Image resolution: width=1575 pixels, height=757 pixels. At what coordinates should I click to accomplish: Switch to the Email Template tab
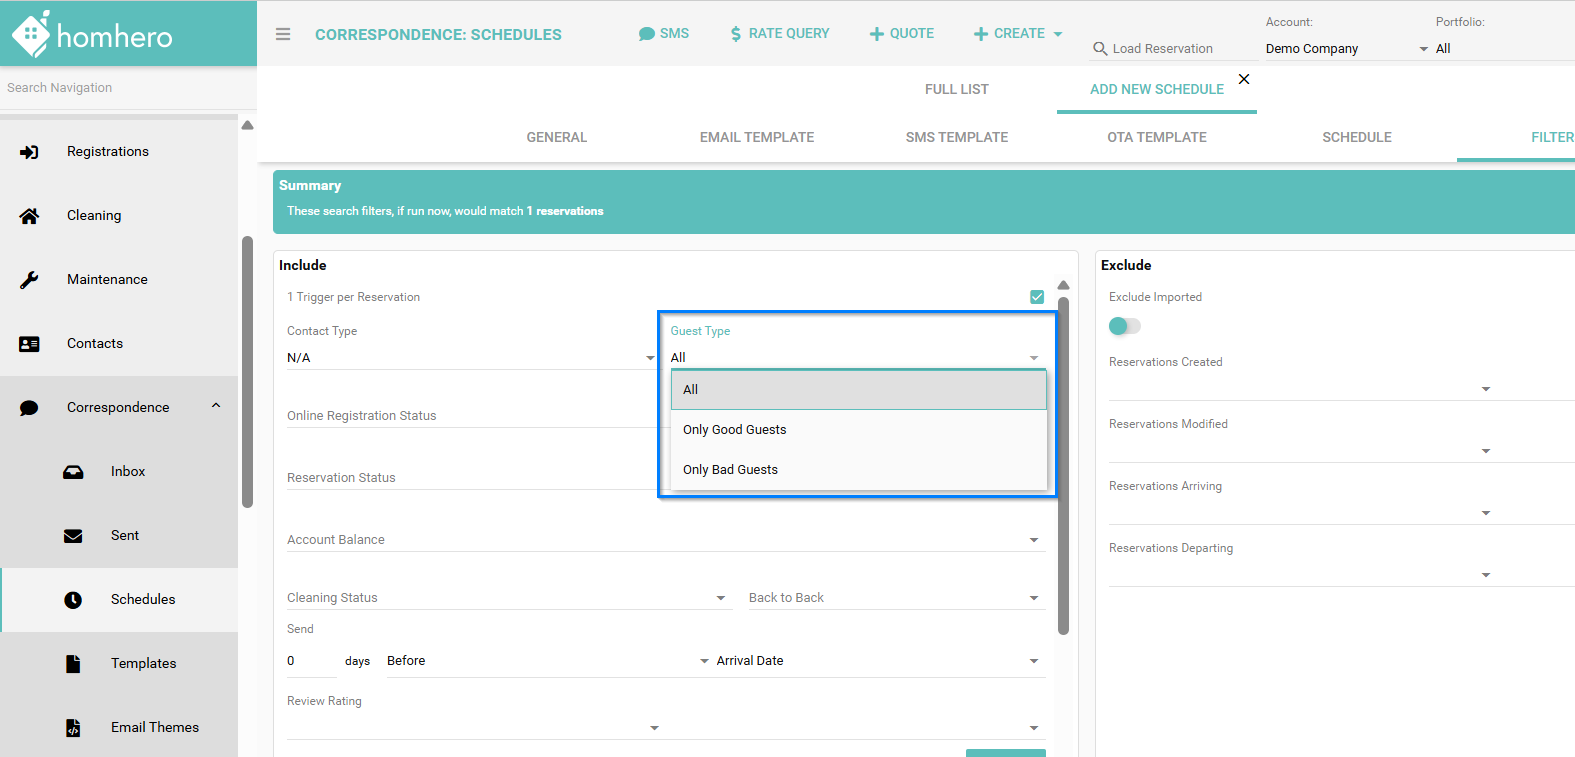pyautogui.click(x=757, y=138)
